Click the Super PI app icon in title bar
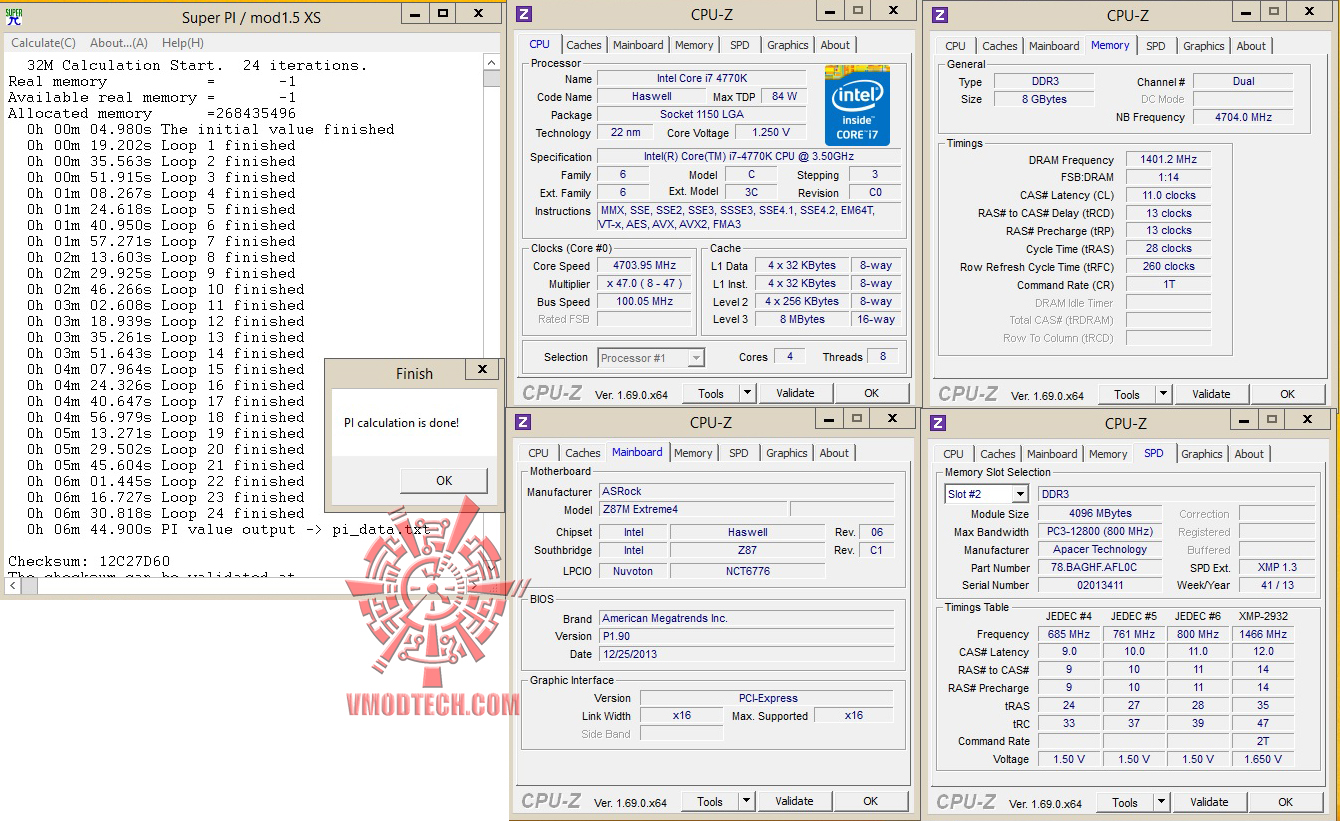Viewport: 1340px width, 821px height. click(x=12, y=16)
